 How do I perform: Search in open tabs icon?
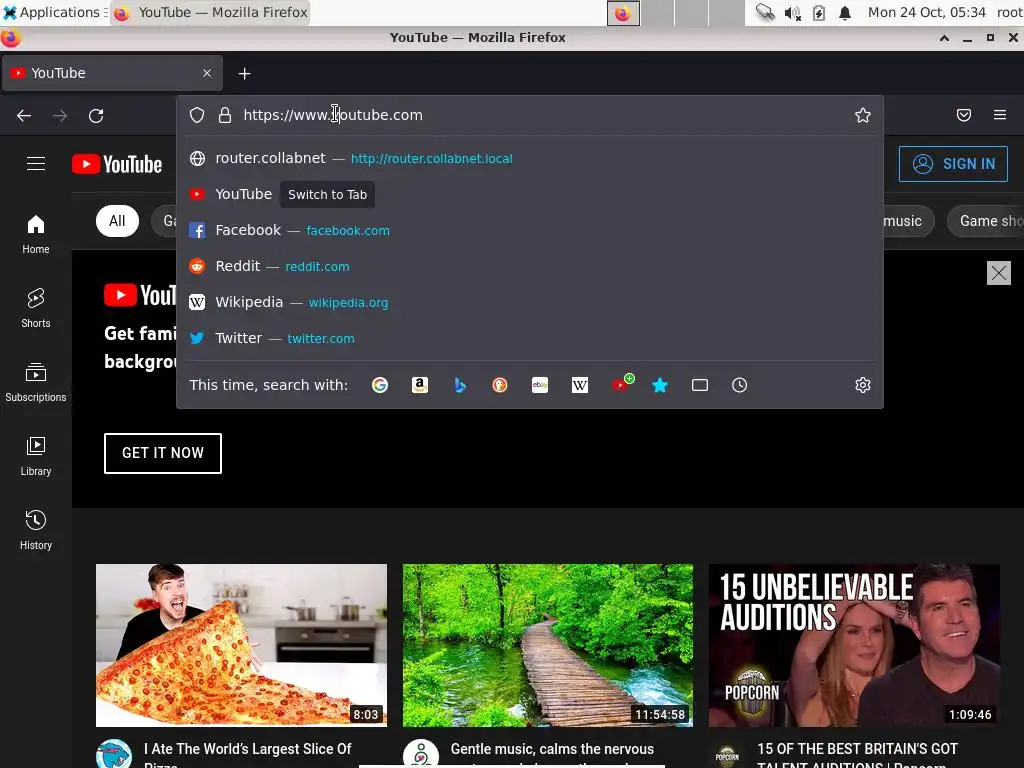pos(699,385)
